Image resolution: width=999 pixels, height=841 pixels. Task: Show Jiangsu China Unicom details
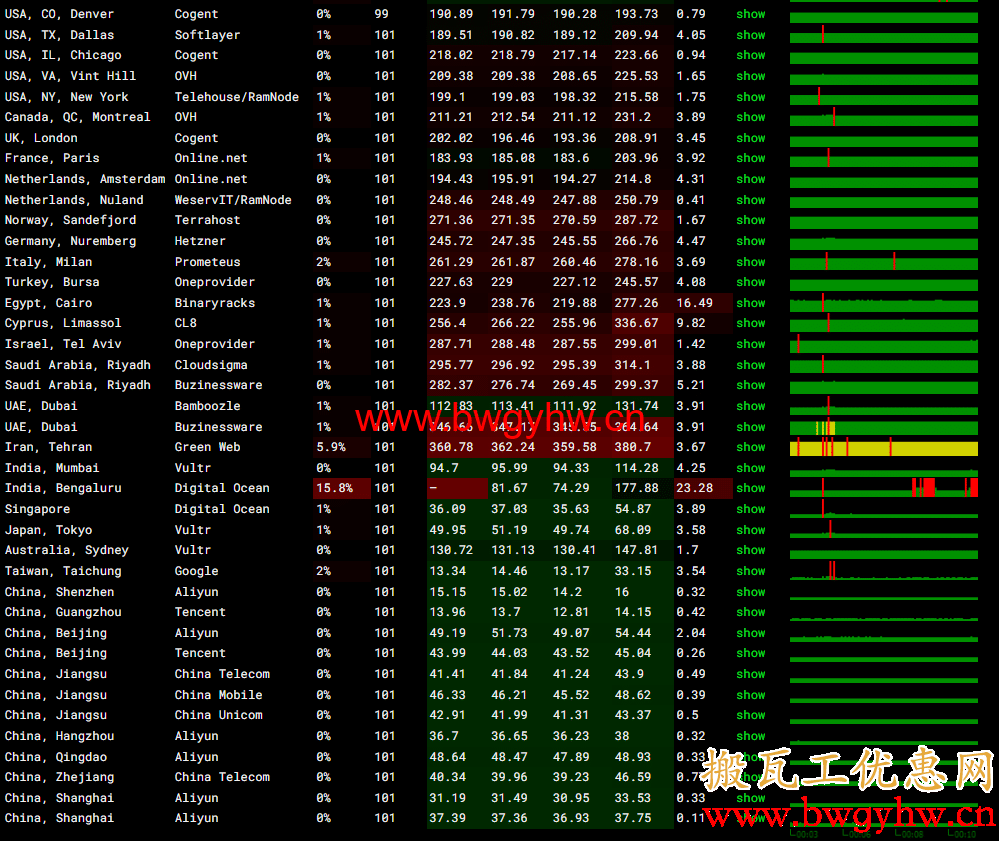[751, 715]
